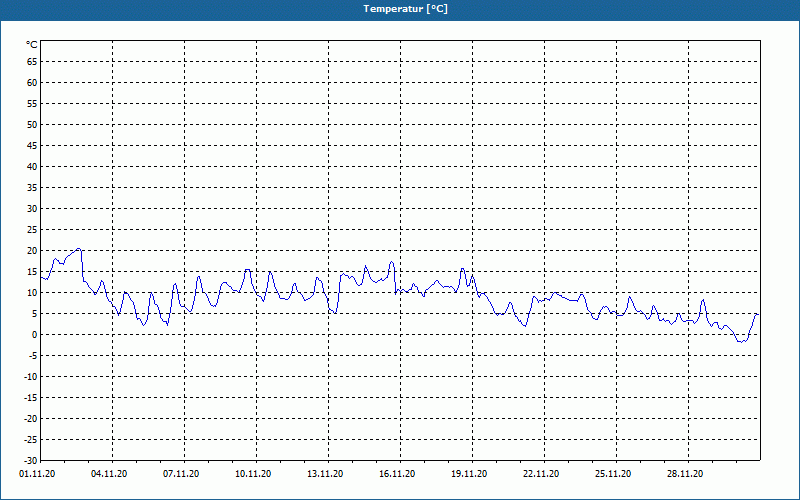The image size is (800, 500).
Task: Select the 50 axis label
Action: [x=32, y=124]
